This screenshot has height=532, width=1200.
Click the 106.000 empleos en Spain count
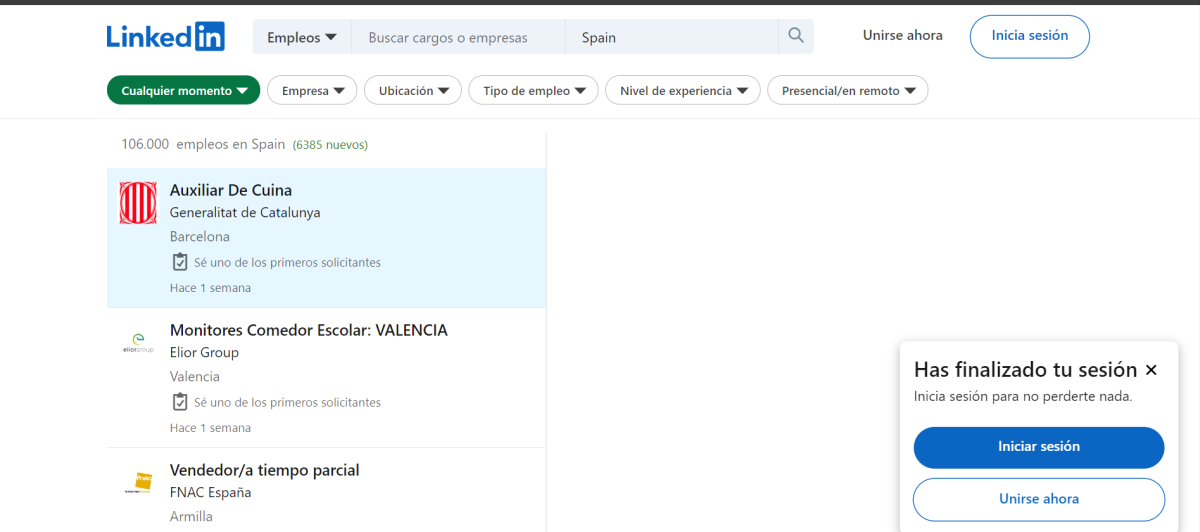[203, 144]
